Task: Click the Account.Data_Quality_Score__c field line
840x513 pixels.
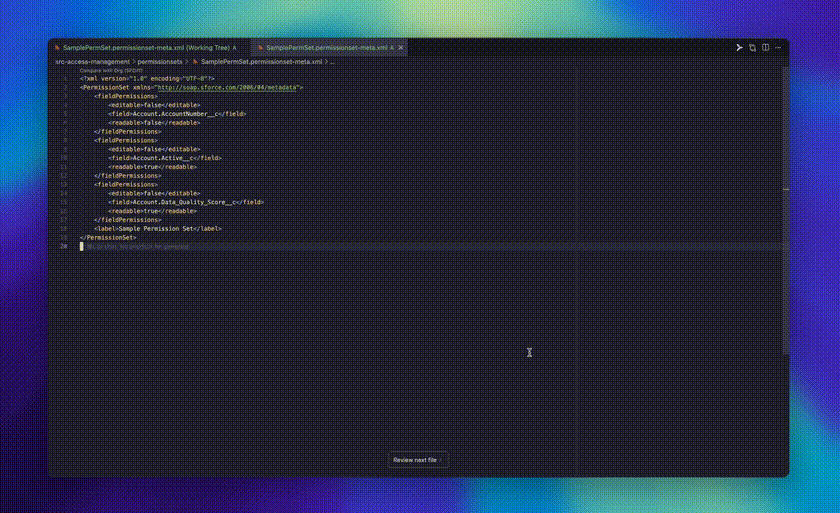Action: click(186, 202)
